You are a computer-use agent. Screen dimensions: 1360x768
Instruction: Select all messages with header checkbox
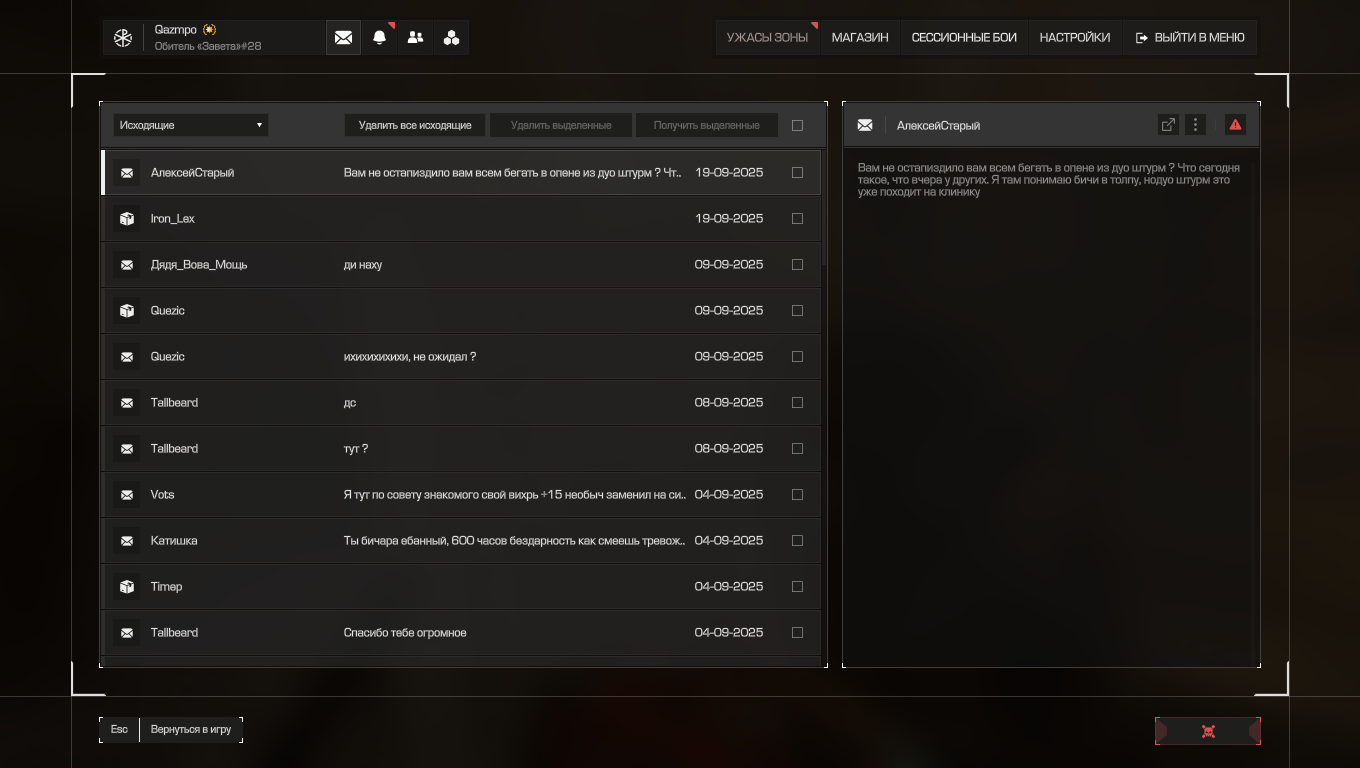[x=797, y=126]
